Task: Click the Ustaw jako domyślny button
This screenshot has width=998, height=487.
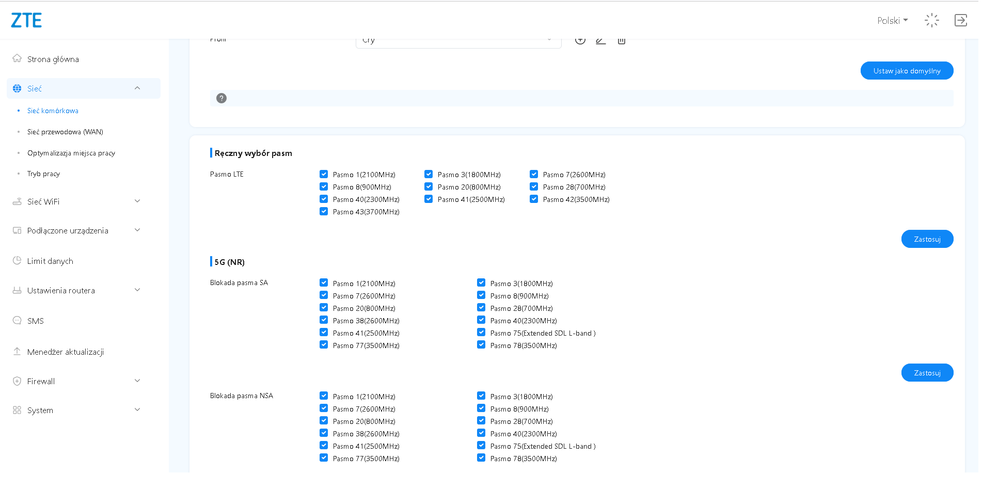Action: (906, 71)
